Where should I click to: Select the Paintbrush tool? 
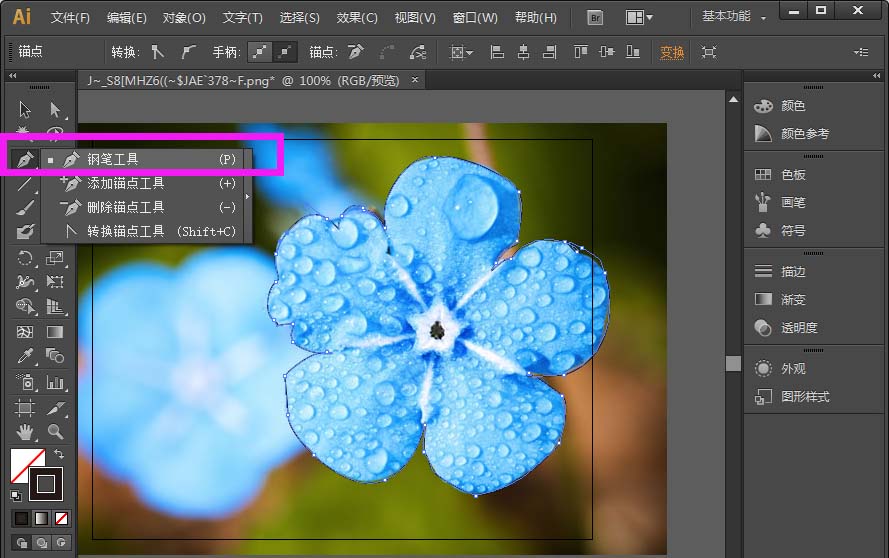pyautogui.click(x=24, y=208)
